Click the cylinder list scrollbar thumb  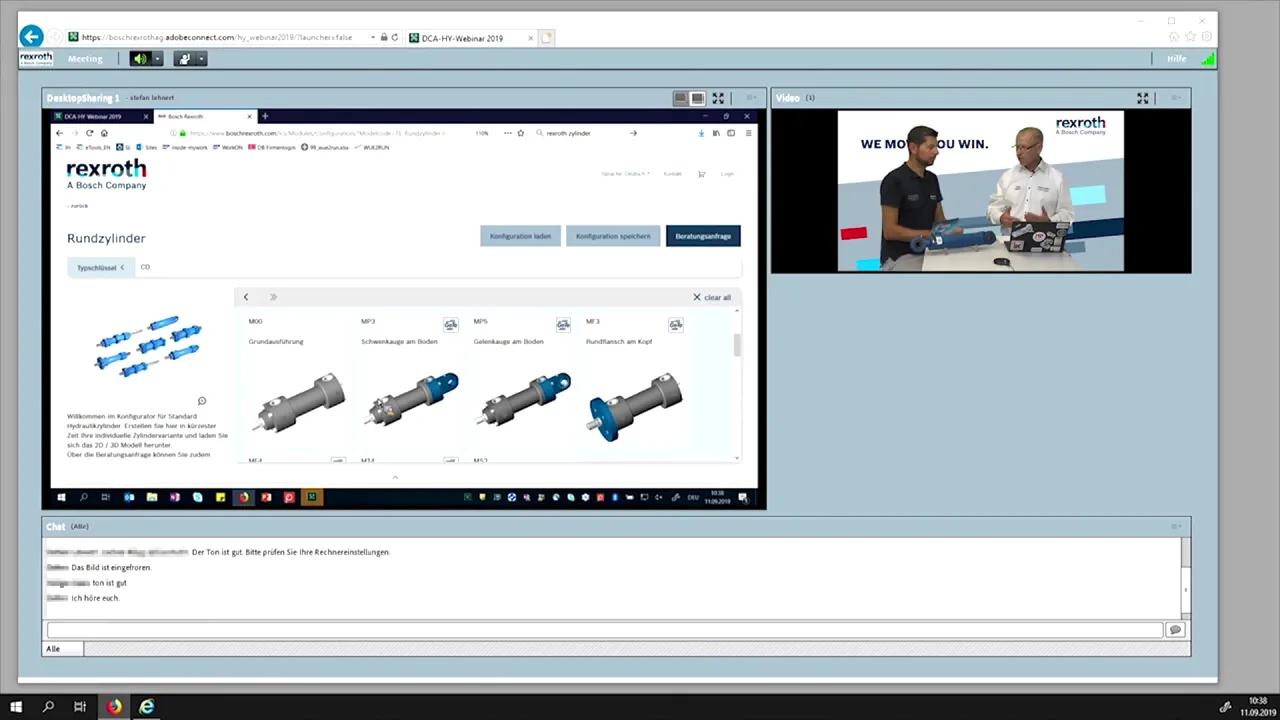738,345
